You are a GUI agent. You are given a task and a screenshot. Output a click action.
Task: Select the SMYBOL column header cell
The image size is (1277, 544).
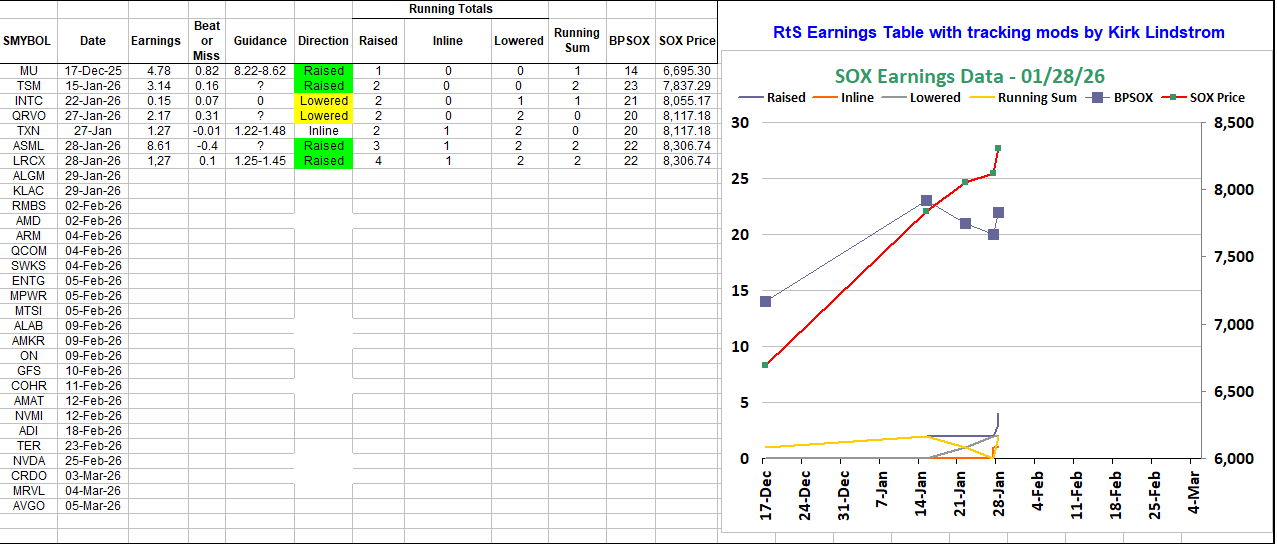(28, 41)
